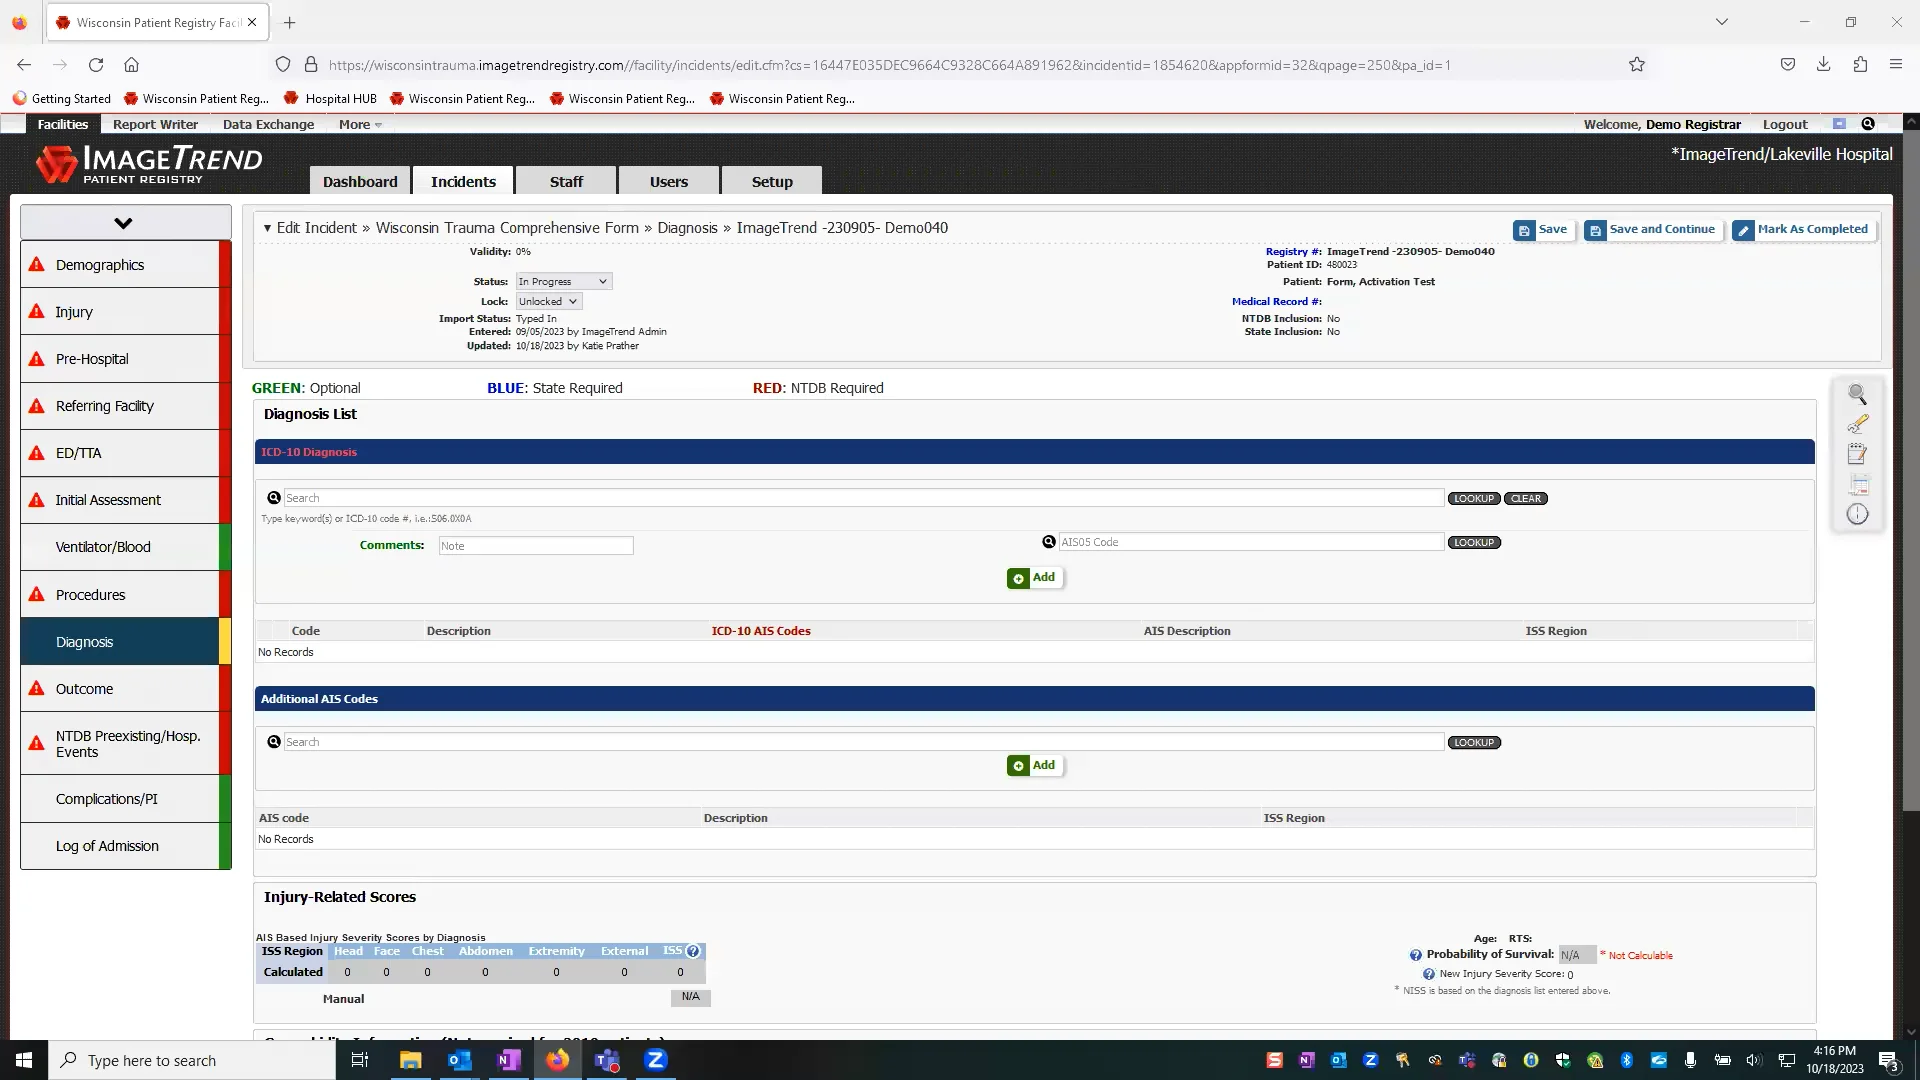
Task: Collapse the Edit Incident header triangle
Action: tap(267, 228)
